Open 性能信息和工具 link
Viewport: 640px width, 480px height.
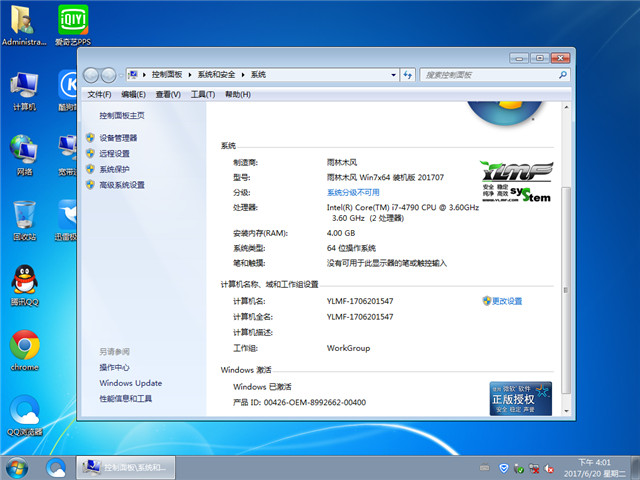pos(126,399)
